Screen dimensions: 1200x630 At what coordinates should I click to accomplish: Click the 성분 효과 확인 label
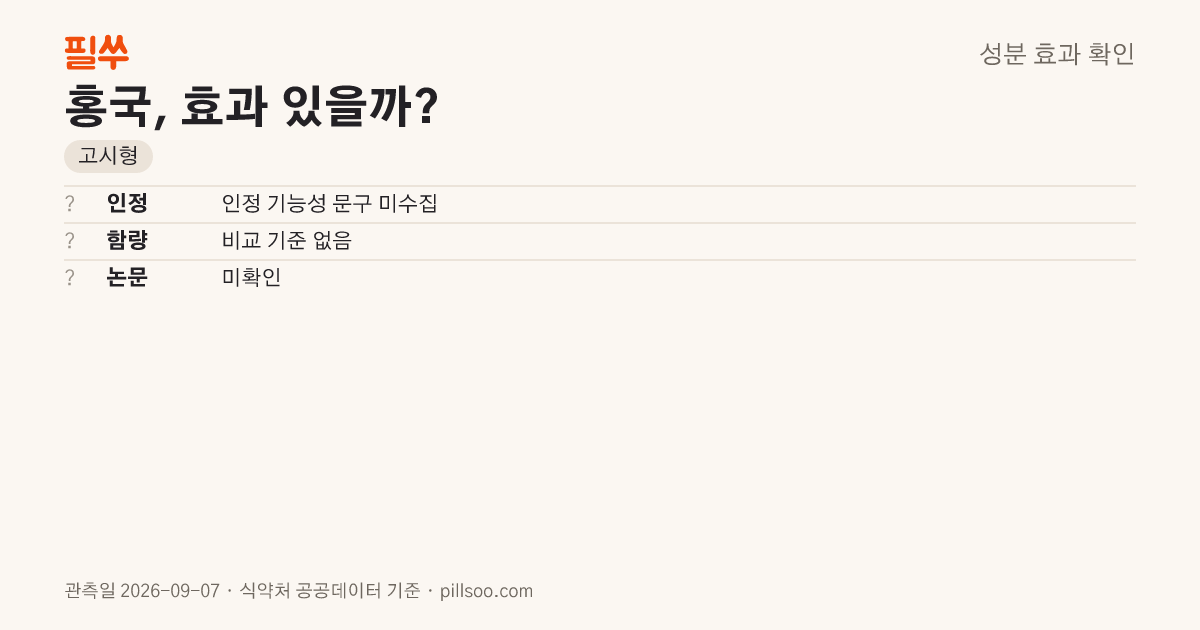click(1057, 54)
